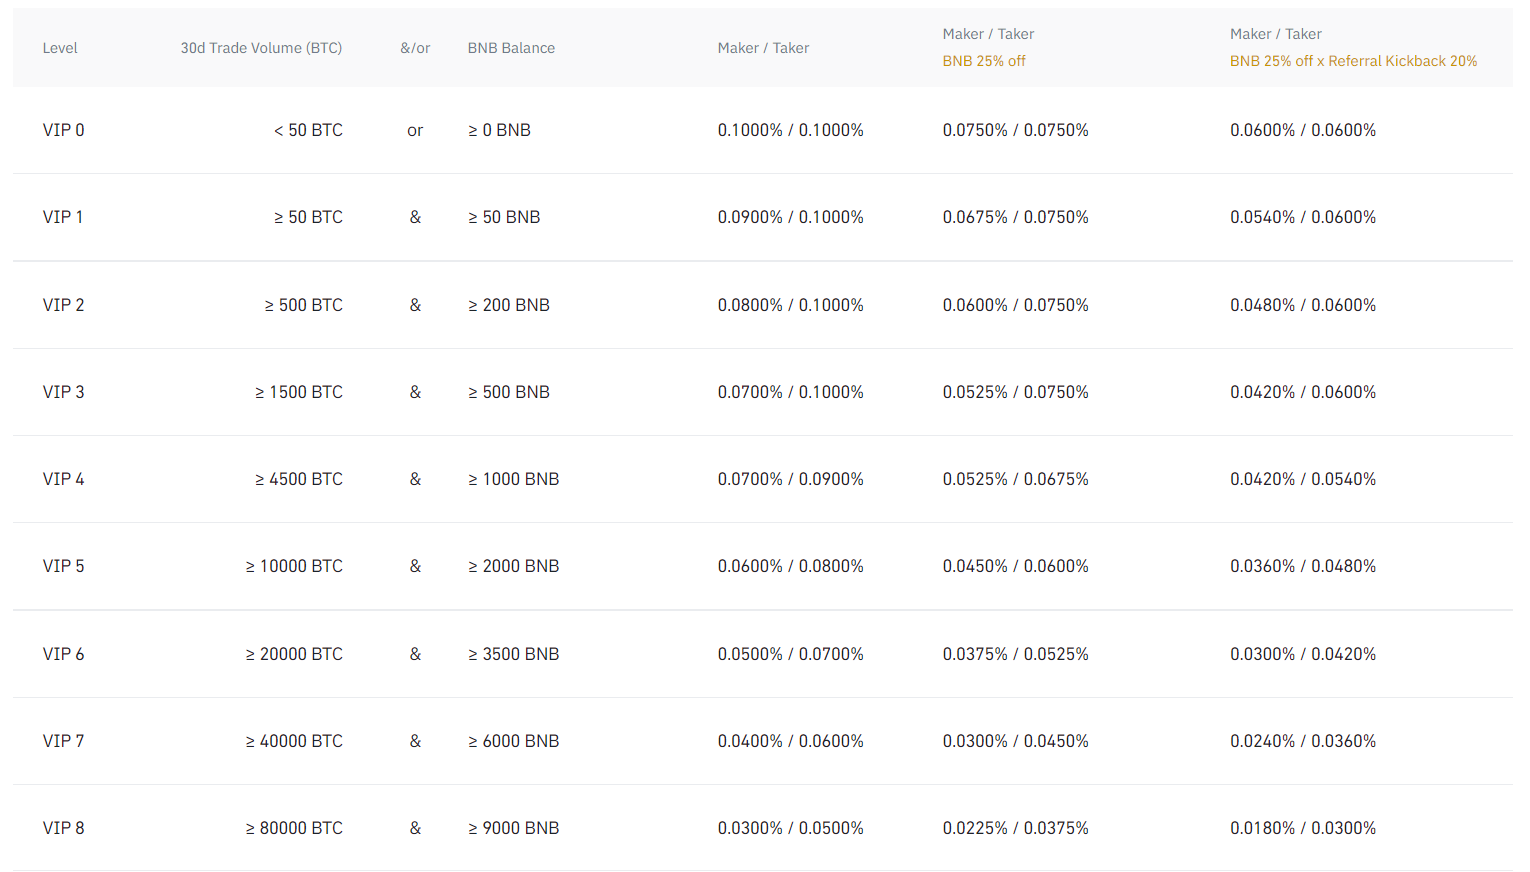Select the BNB Balance column header

pos(511,48)
